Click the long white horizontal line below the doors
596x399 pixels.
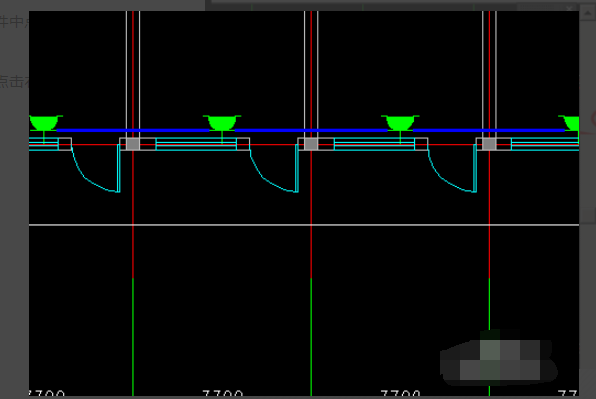click(x=304, y=225)
